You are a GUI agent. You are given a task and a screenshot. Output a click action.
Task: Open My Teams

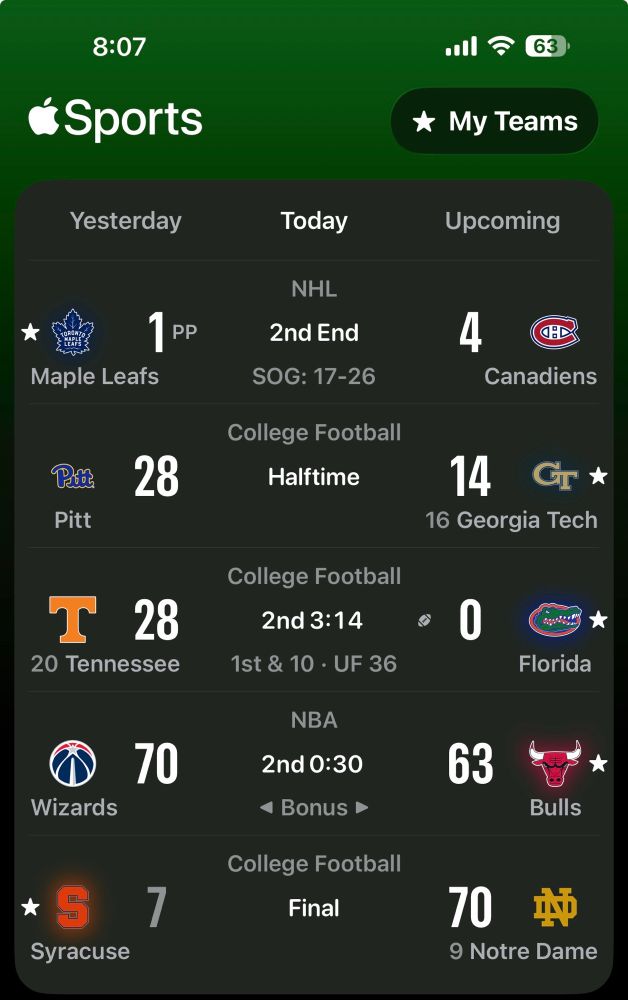[494, 120]
